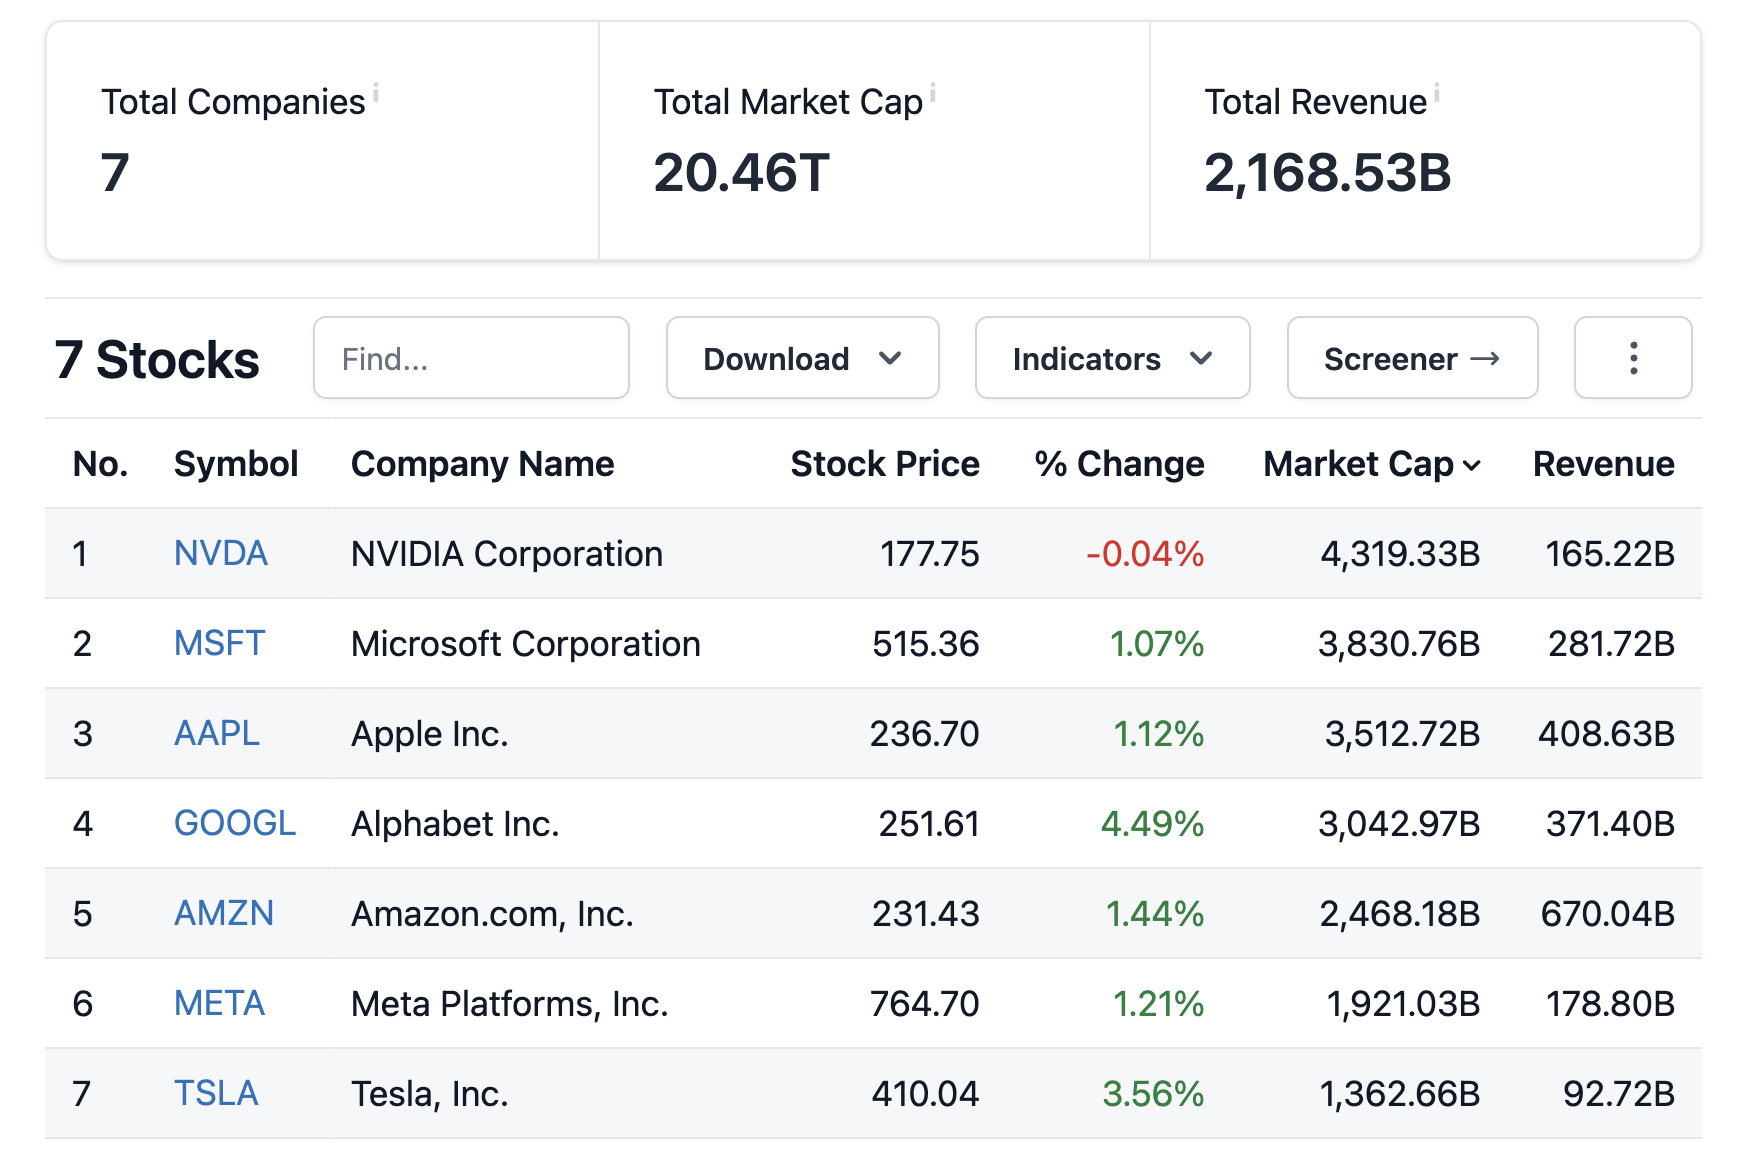Click the 165.22B revenue cell
This screenshot has height=1162, width=1740.
pyautogui.click(x=1610, y=553)
